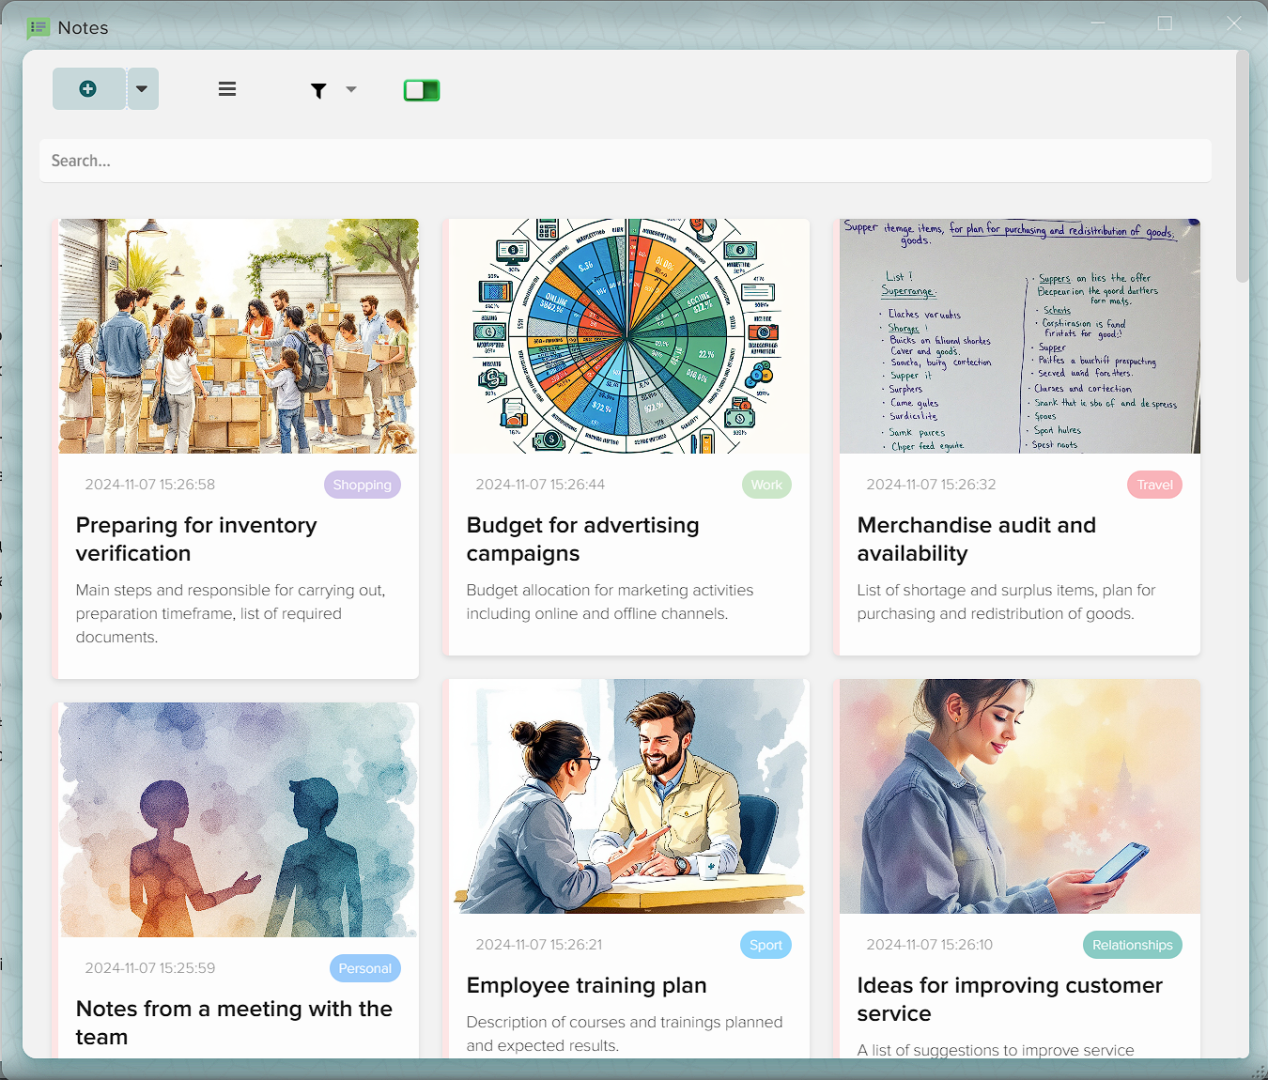
Task: Open the hamburger menu icon
Action: tap(227, 89)
